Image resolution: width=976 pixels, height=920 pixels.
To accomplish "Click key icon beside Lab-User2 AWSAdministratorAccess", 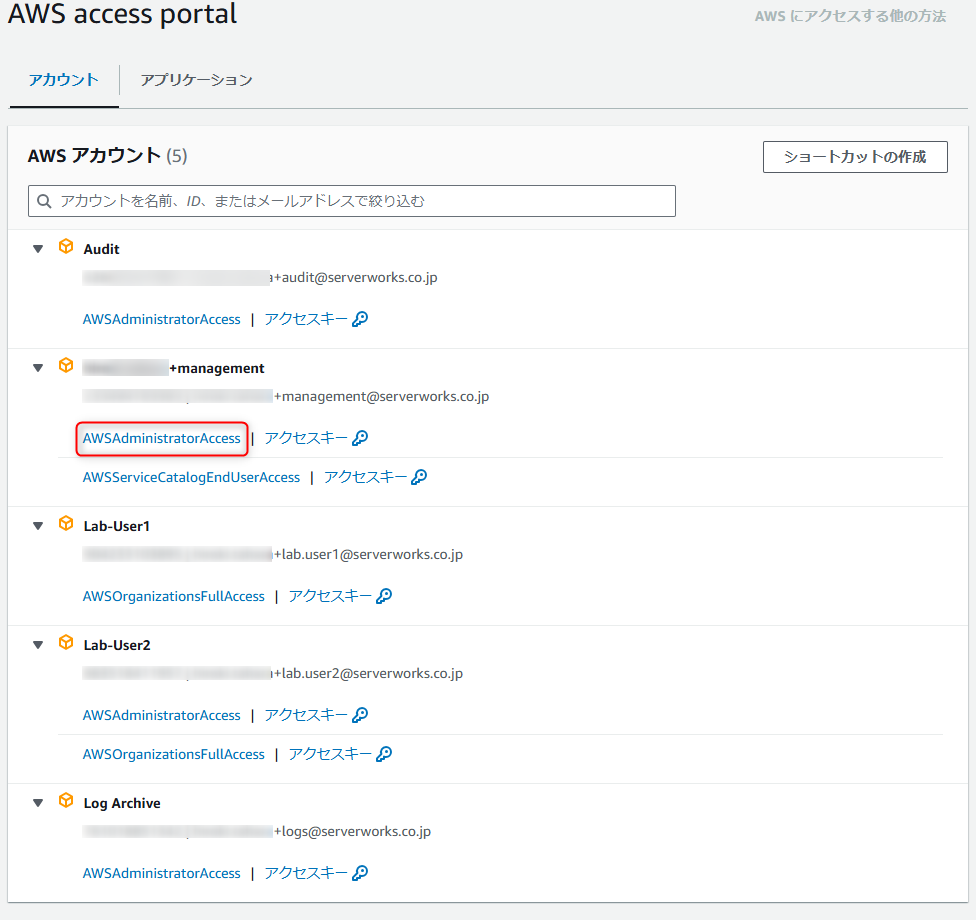I will click(x=360, y=715).
